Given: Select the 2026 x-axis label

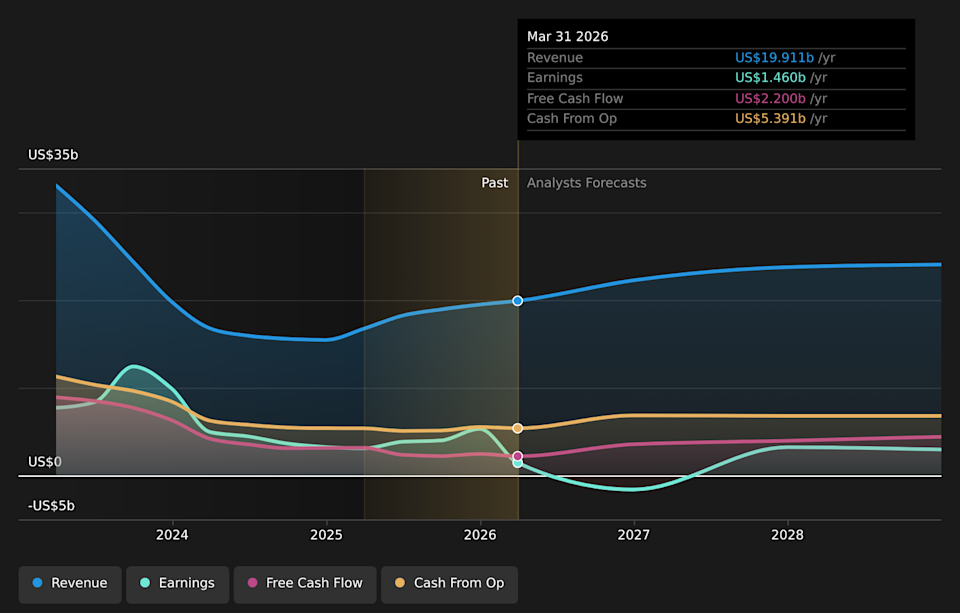Looking at the screenshot, I should (x=480, y=535).
